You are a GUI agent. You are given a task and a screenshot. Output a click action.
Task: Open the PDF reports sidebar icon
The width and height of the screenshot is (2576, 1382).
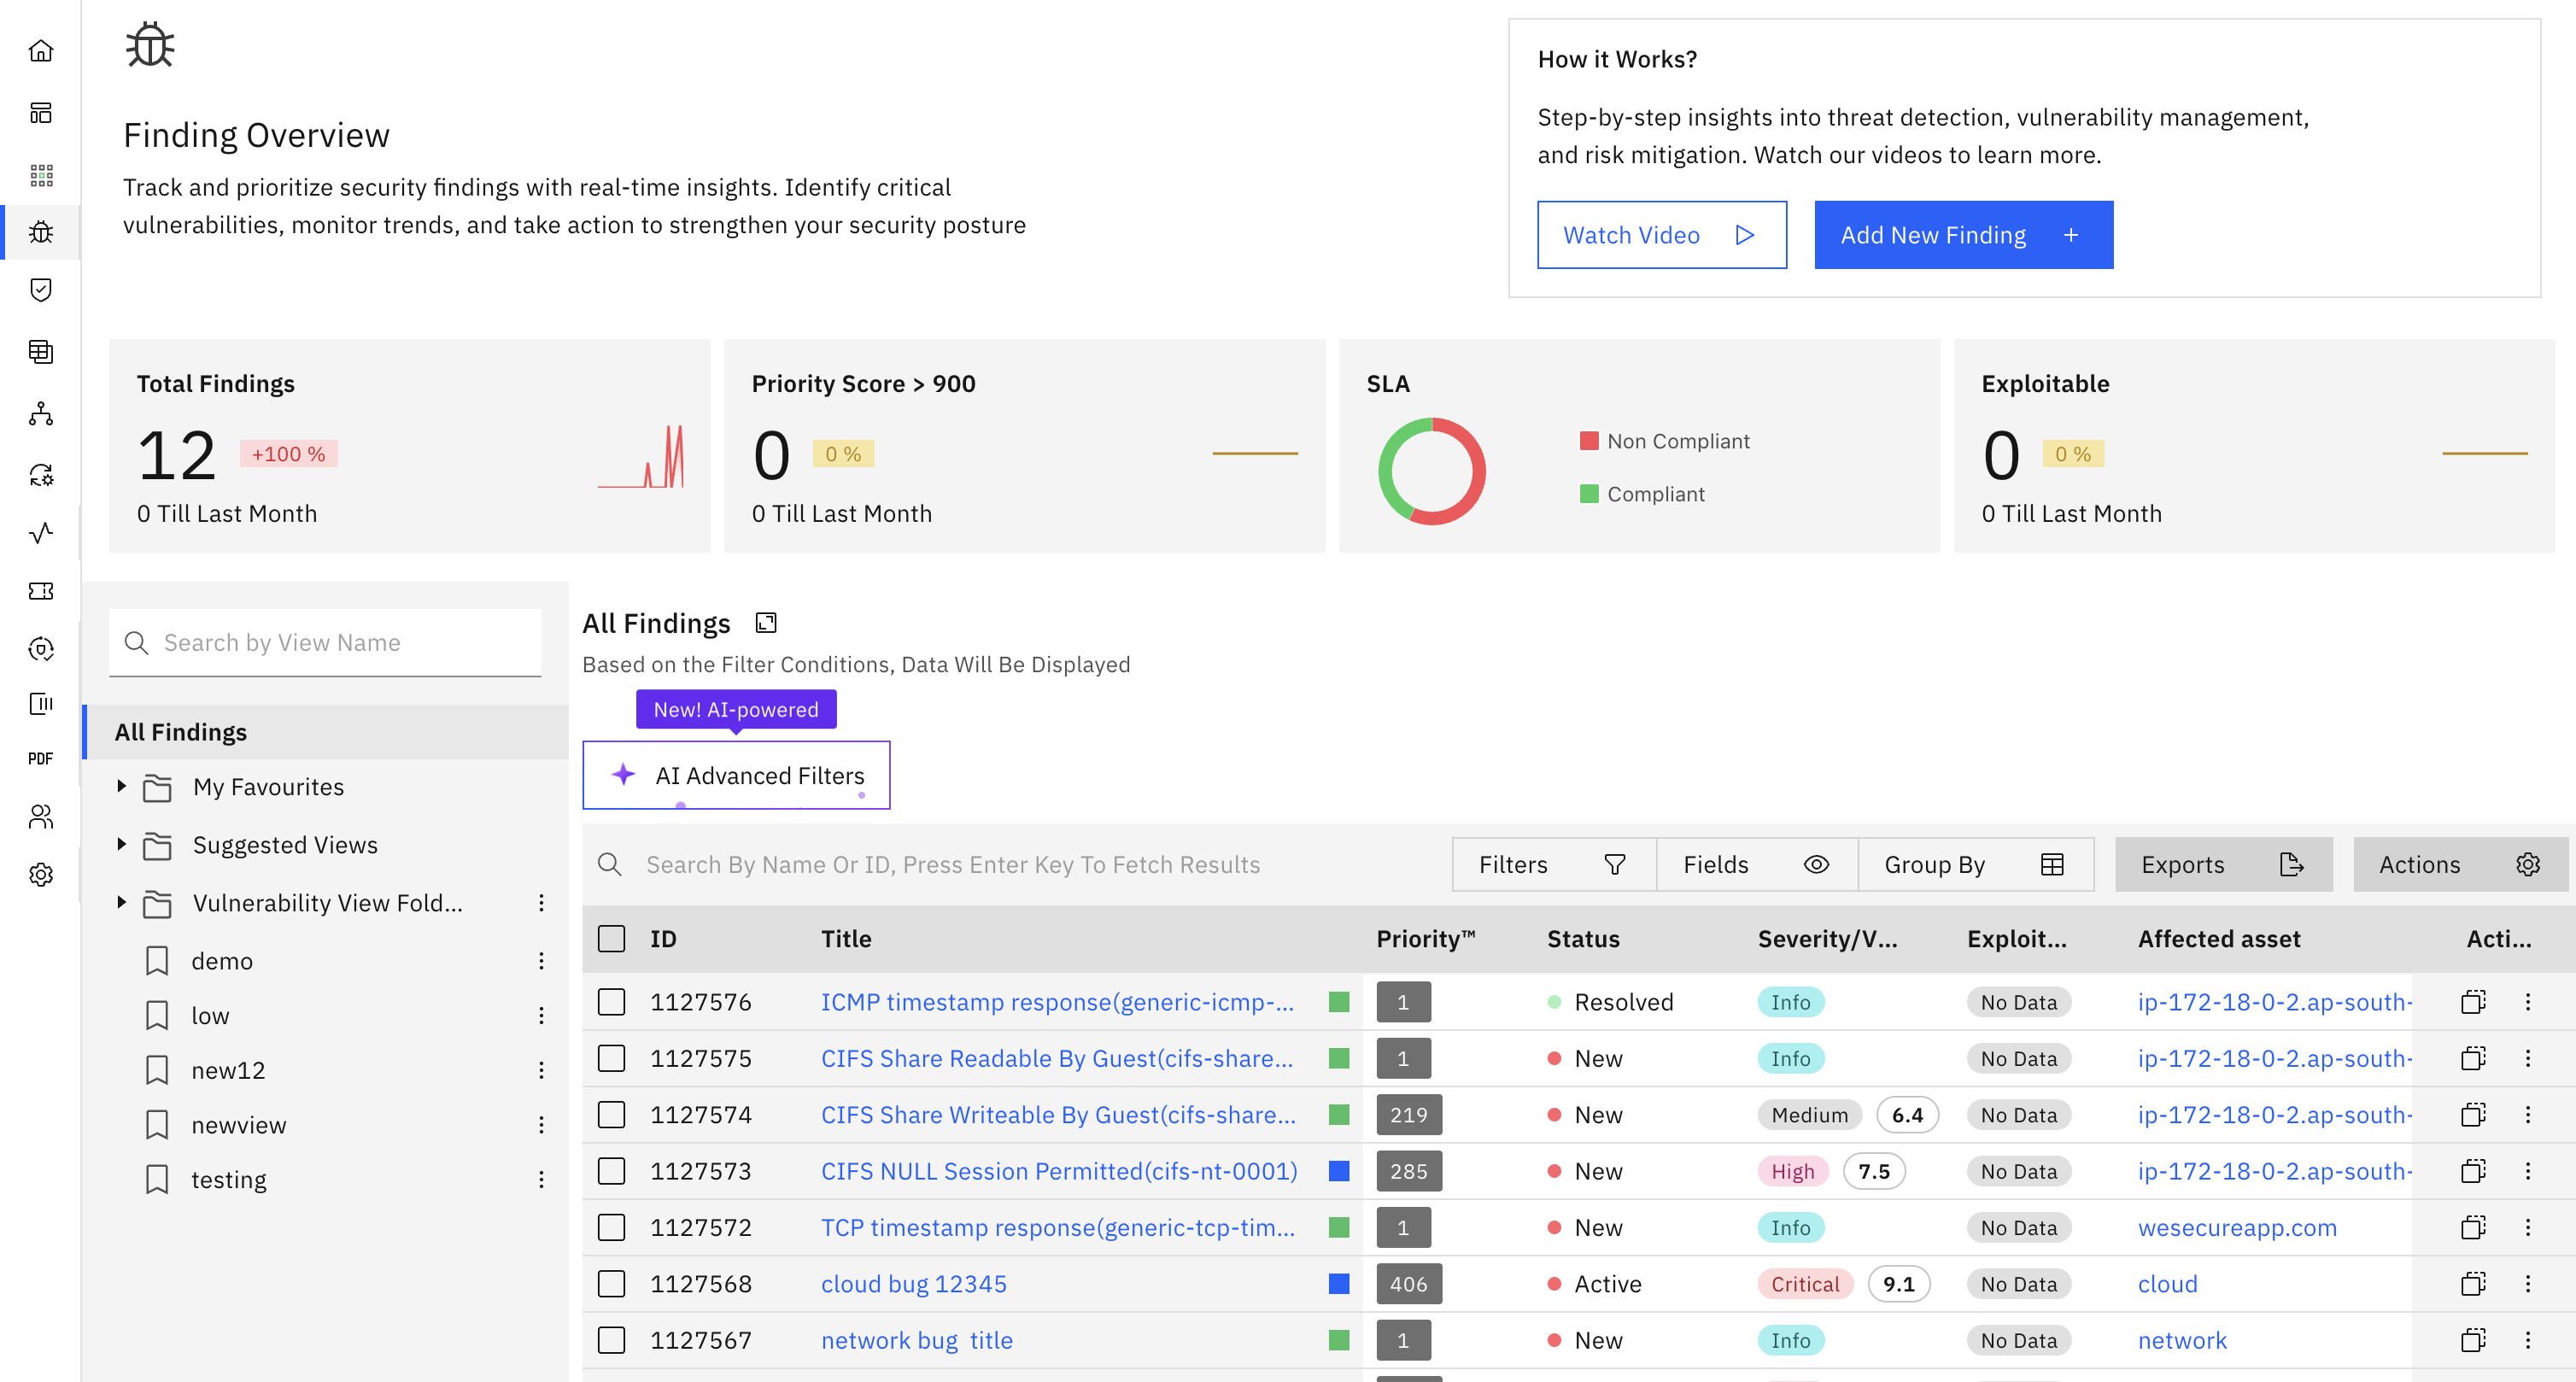pyautogui.click(x=41, y=759)
